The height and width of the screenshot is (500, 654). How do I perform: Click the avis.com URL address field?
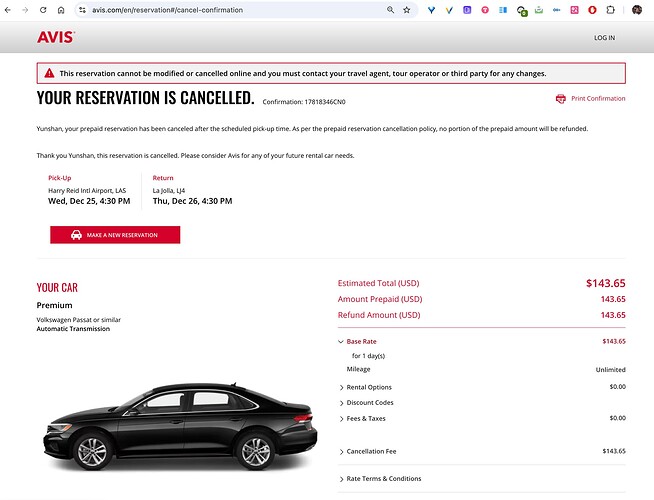pyautogui.click(x=220, y=10)
